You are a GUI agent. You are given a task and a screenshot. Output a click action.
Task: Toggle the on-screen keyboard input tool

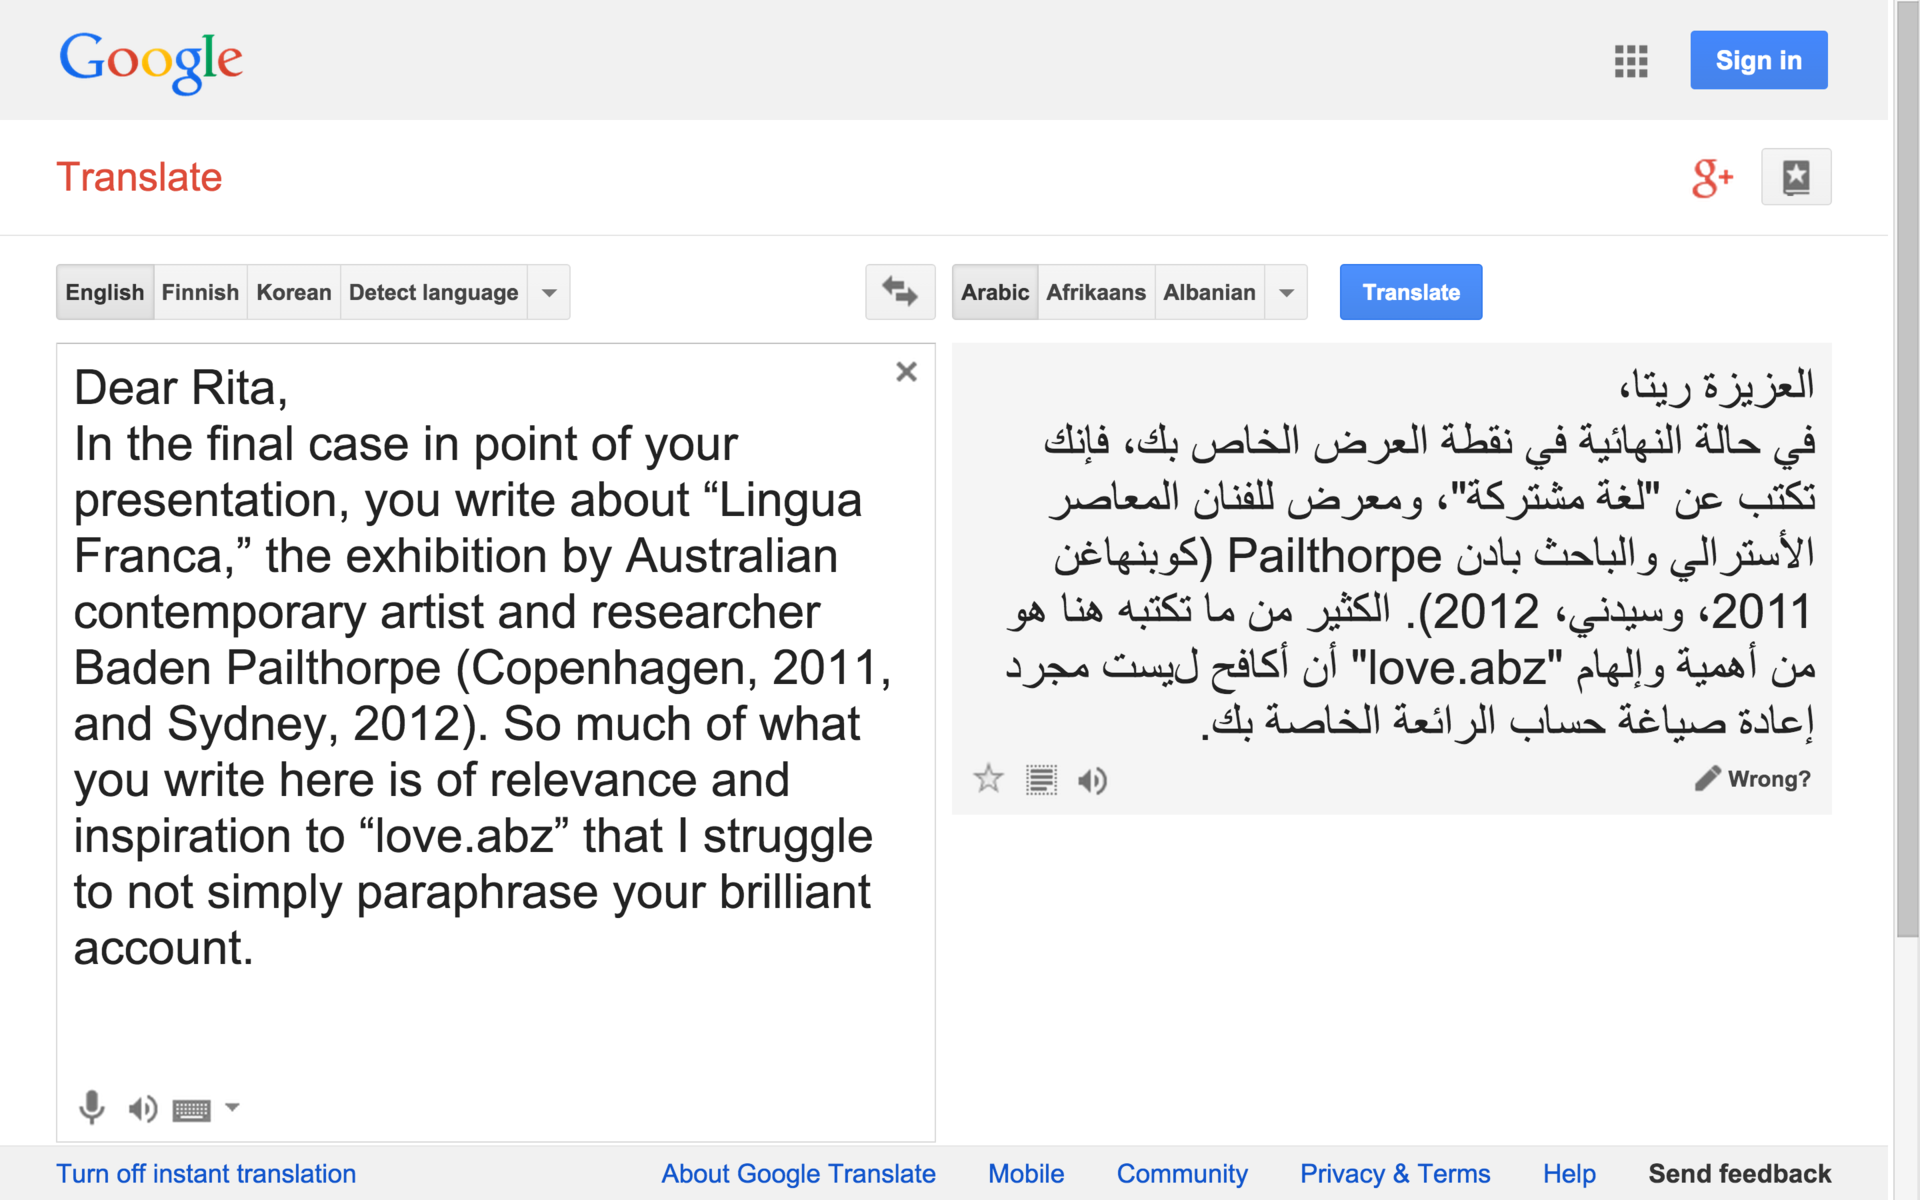[191, 1109]
